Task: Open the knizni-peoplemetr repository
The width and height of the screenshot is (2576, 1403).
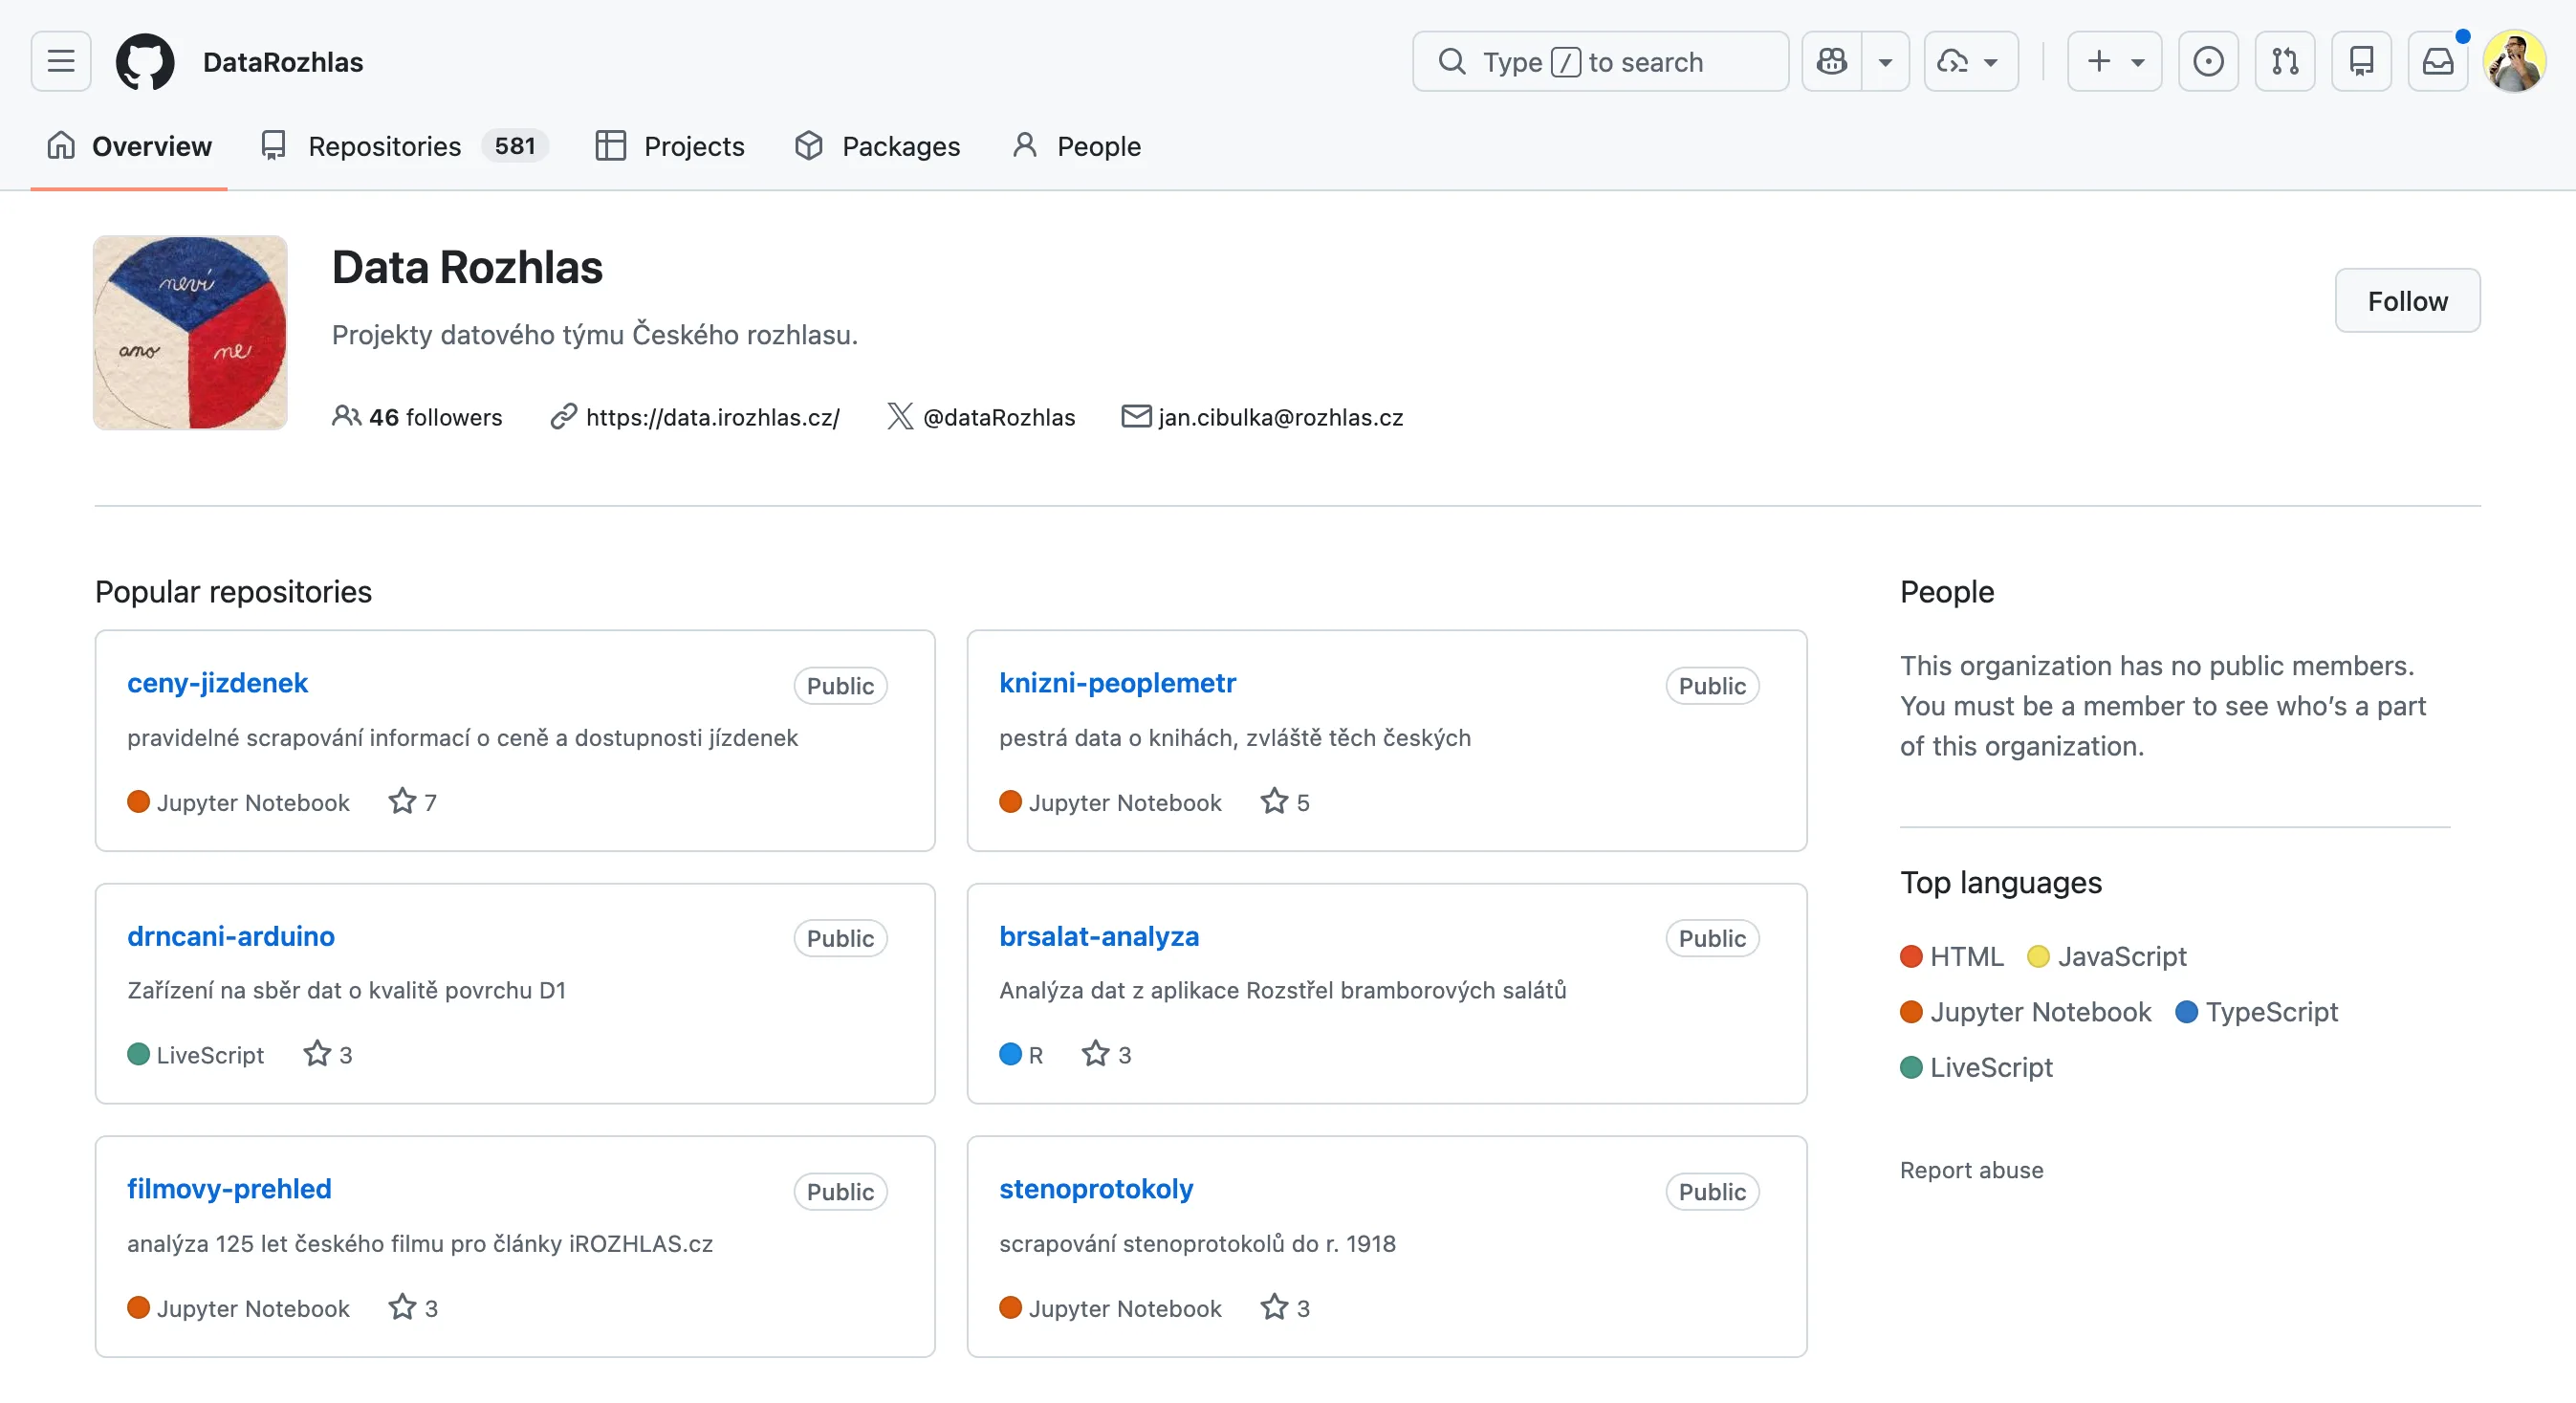Action: pos(1117,683)
